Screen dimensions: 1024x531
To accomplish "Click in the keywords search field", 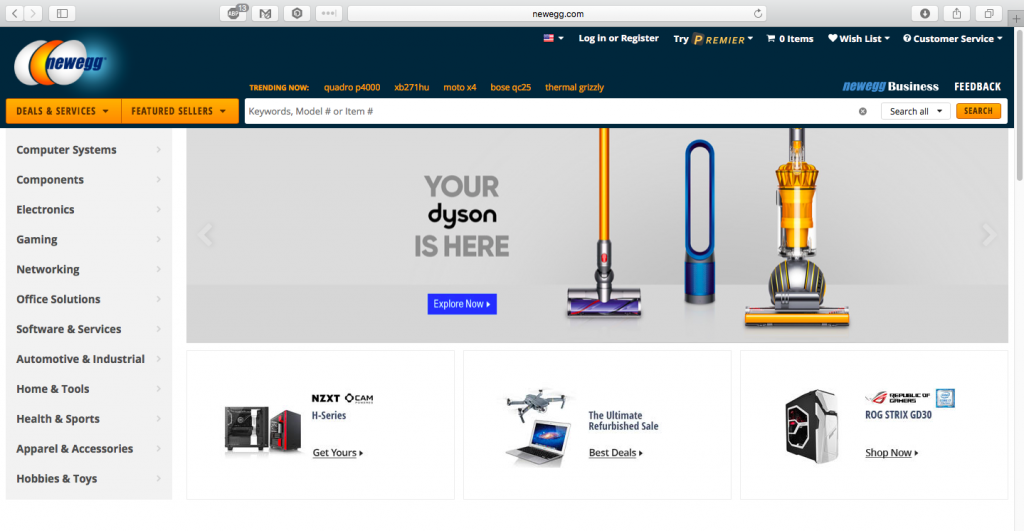I will click(x=549, y=112).
